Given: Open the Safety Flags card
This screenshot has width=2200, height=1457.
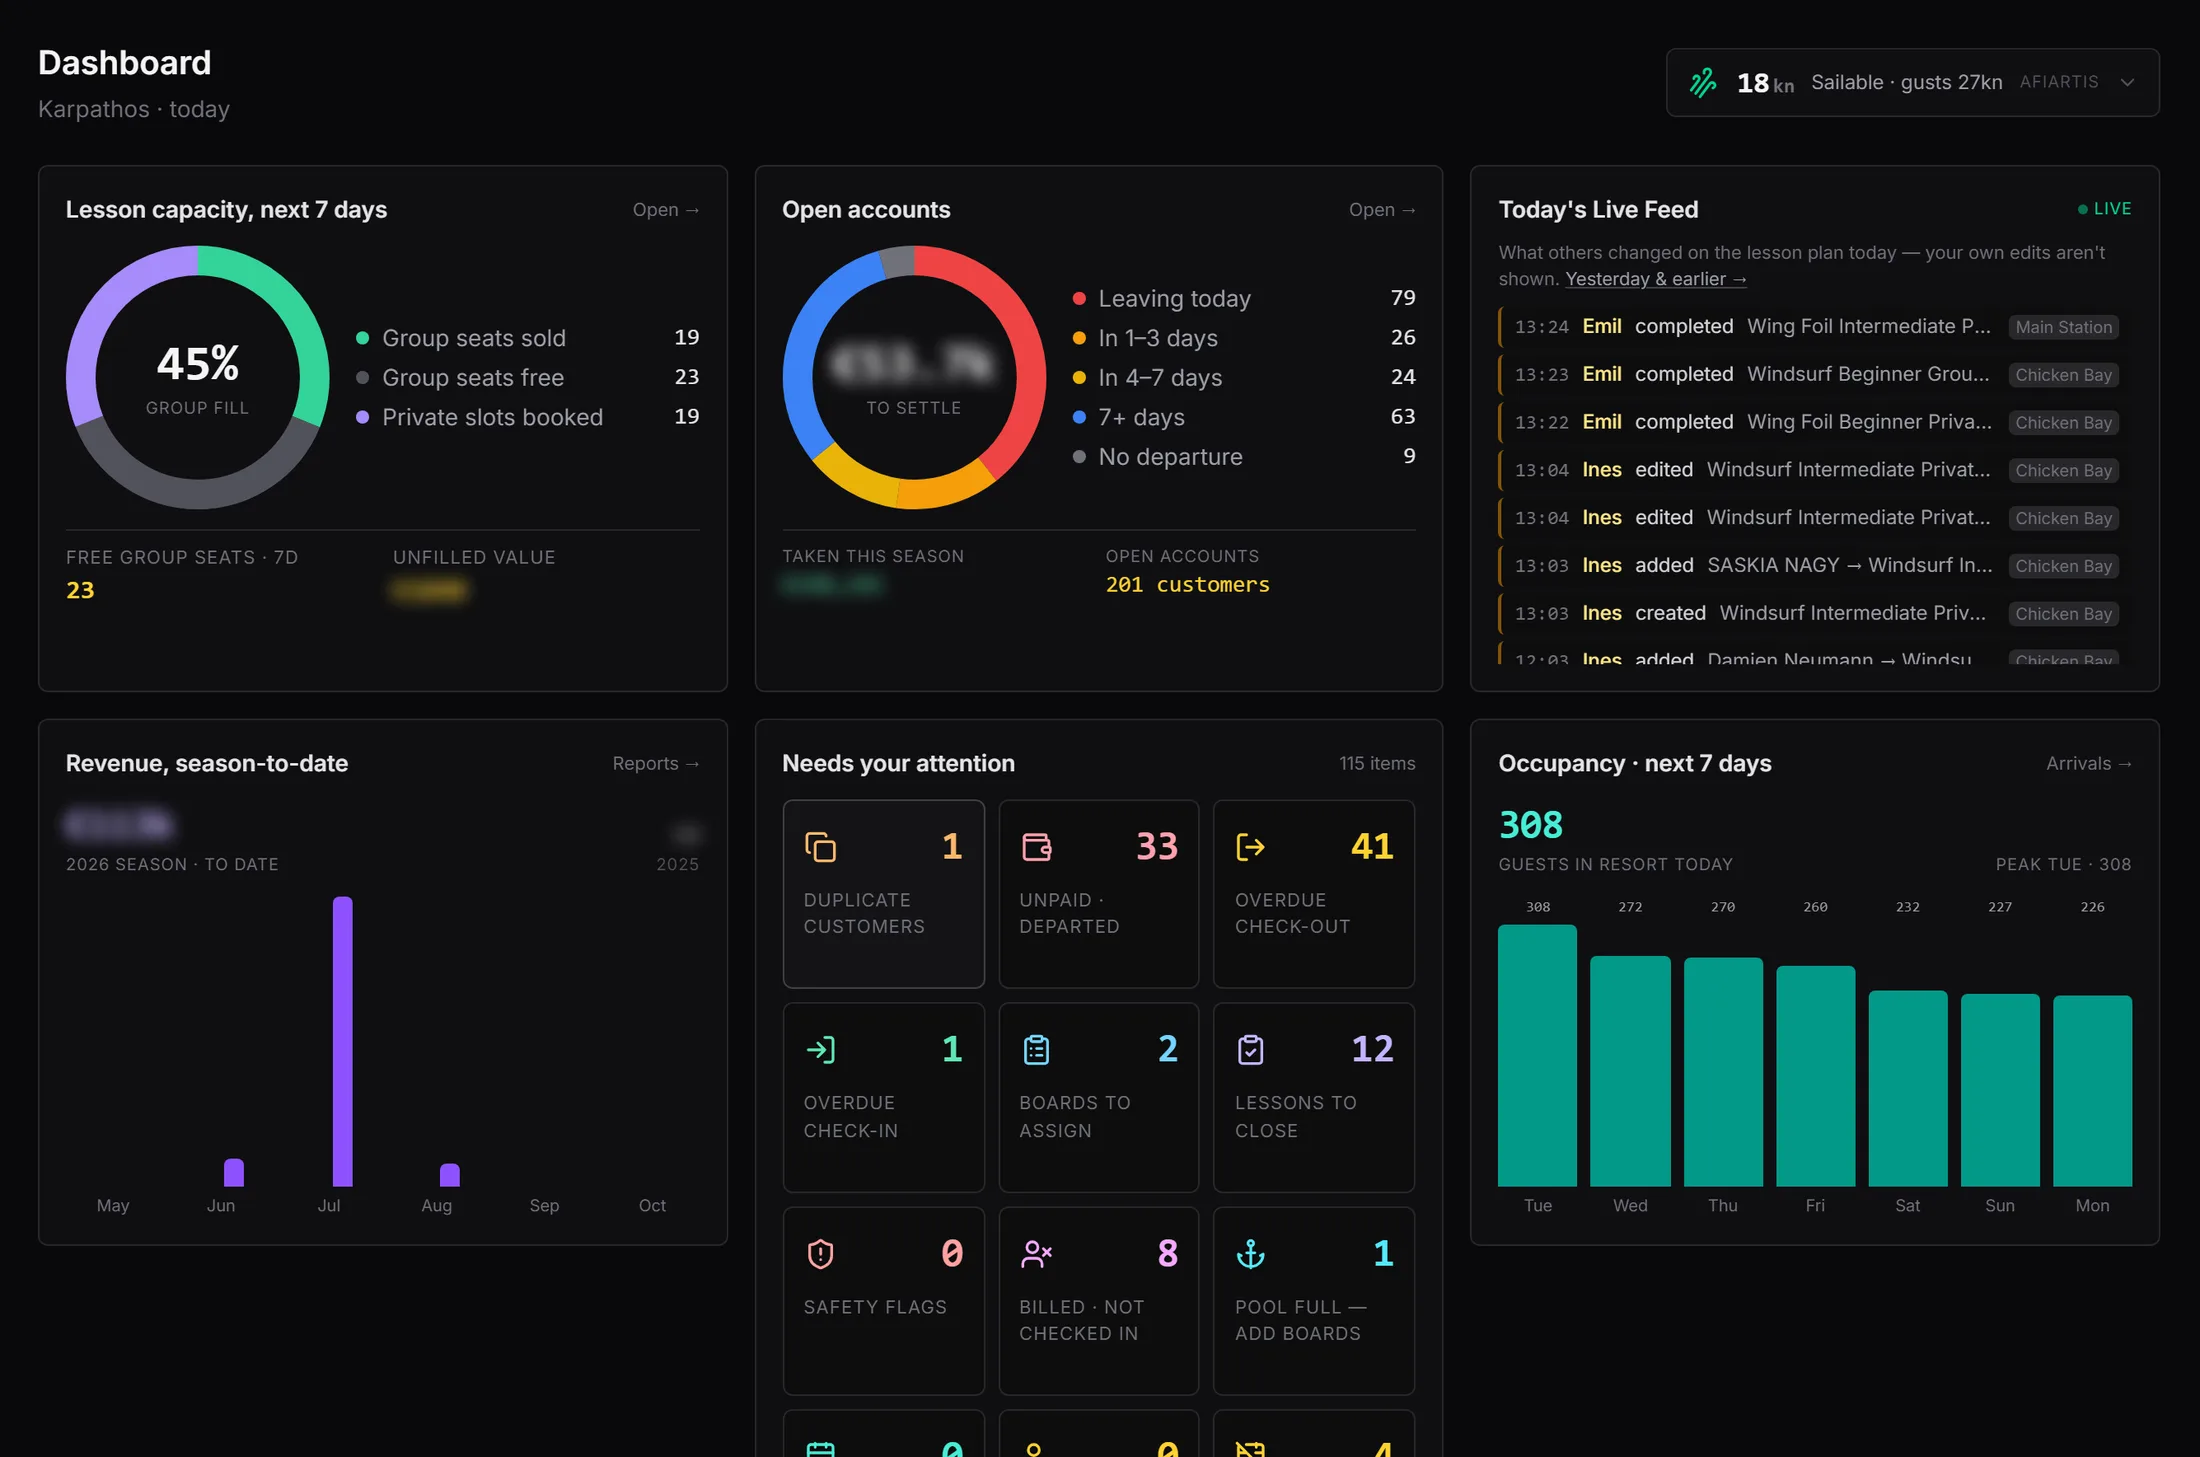Looking at the screenshot, I should (x=884, y=1301).
